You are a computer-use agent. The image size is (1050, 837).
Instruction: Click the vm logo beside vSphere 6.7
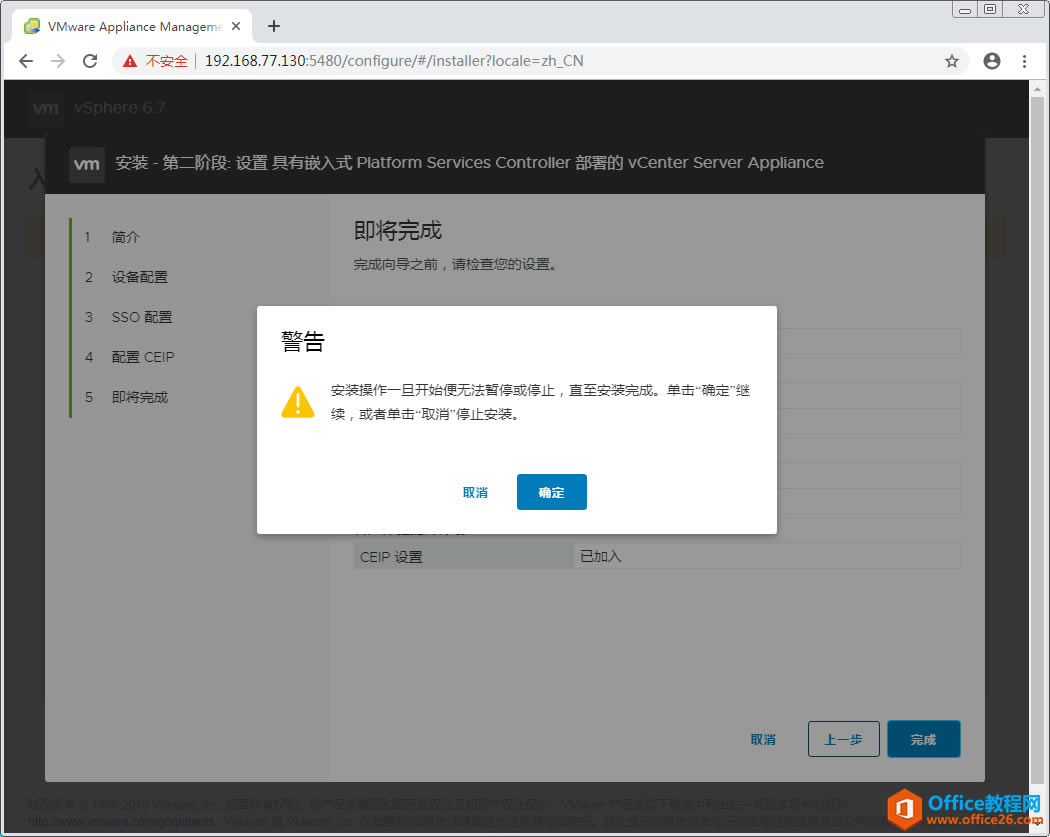pos(46,108)
